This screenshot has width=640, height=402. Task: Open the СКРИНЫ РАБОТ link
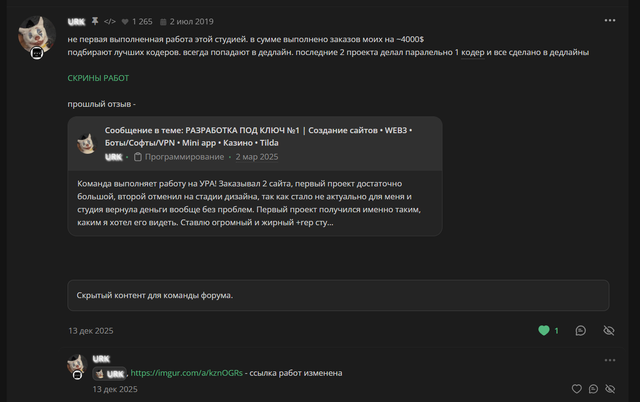(98, 78)
